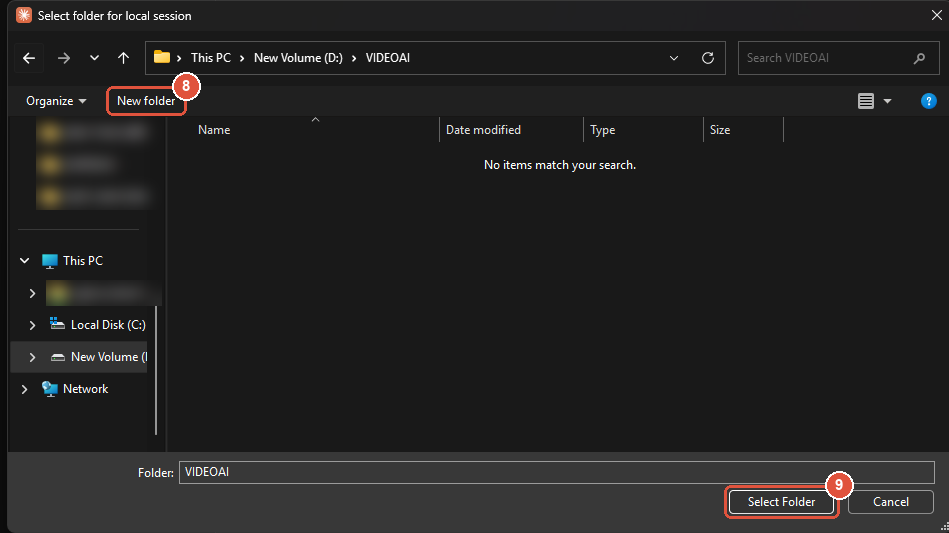Select 'VIDEOAI' in the address breadcrumb
949x533 pixels.
coord(387,58)
